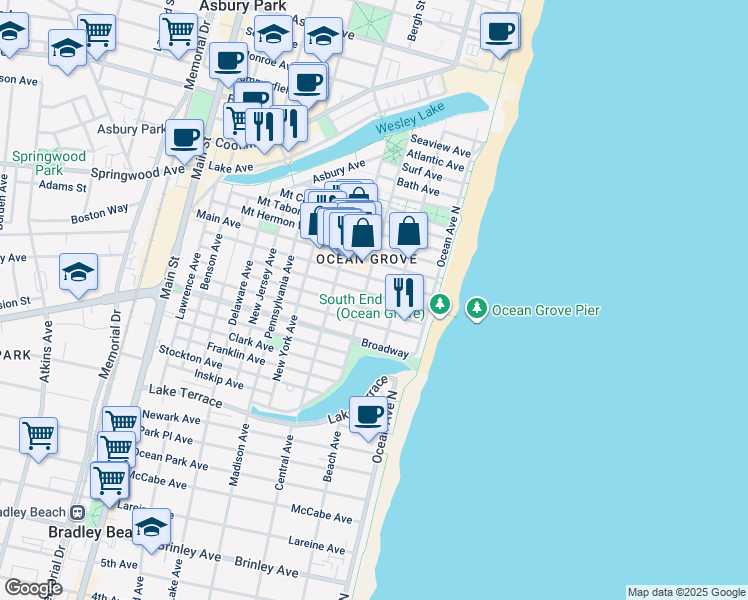Select the front restaurant marker near Cookman
The height and width of the screenshot is (600, 748).
[x=264, y=127]
